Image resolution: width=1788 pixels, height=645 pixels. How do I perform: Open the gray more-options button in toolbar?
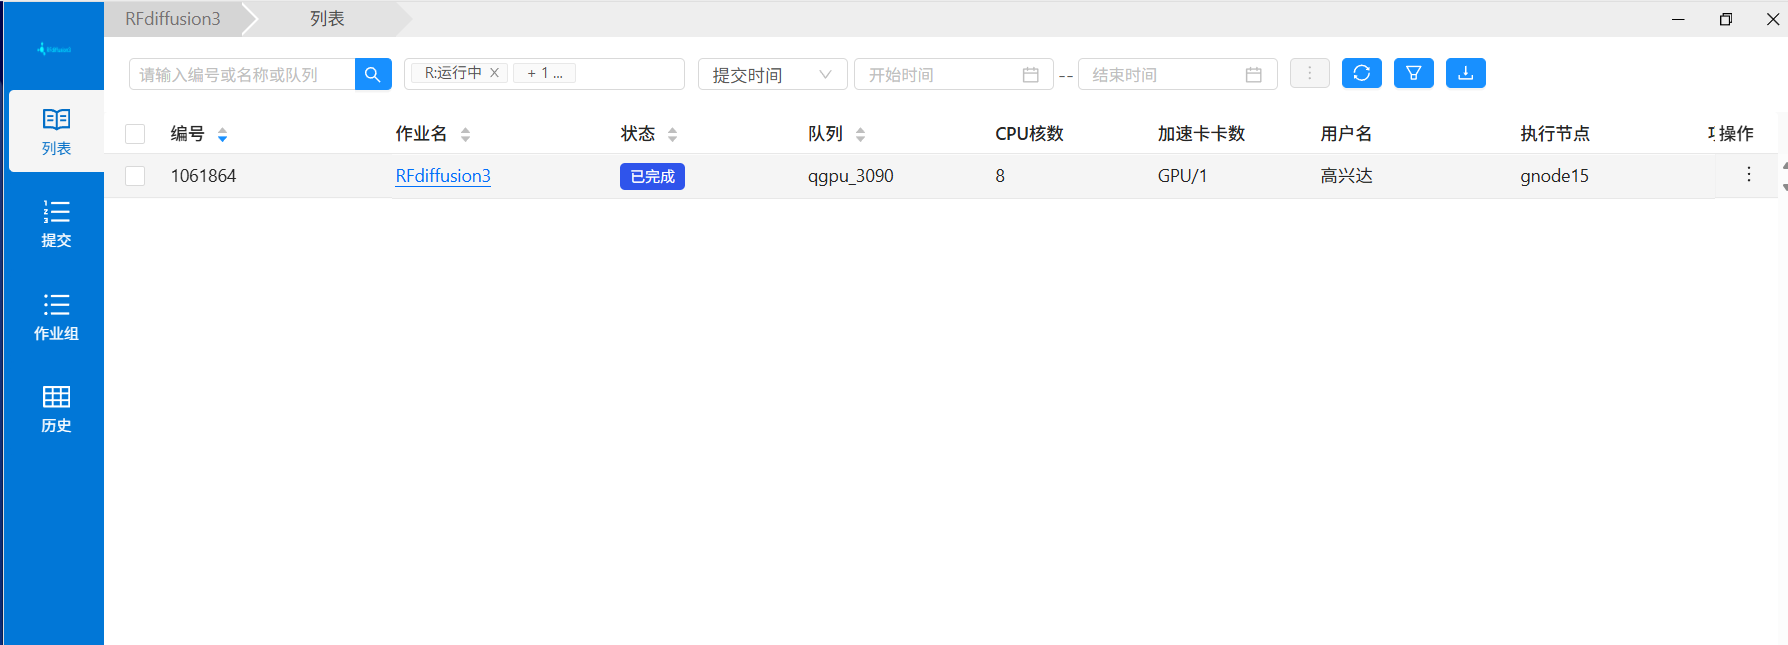[x=1309, y=73]
